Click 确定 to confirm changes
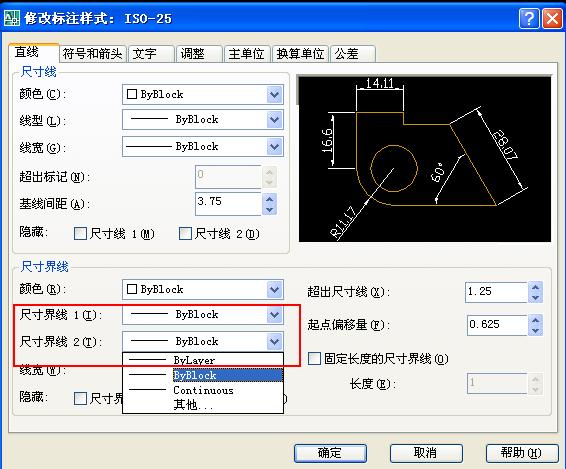This screenshot has height=469, width=566. [x=330, y=453]
